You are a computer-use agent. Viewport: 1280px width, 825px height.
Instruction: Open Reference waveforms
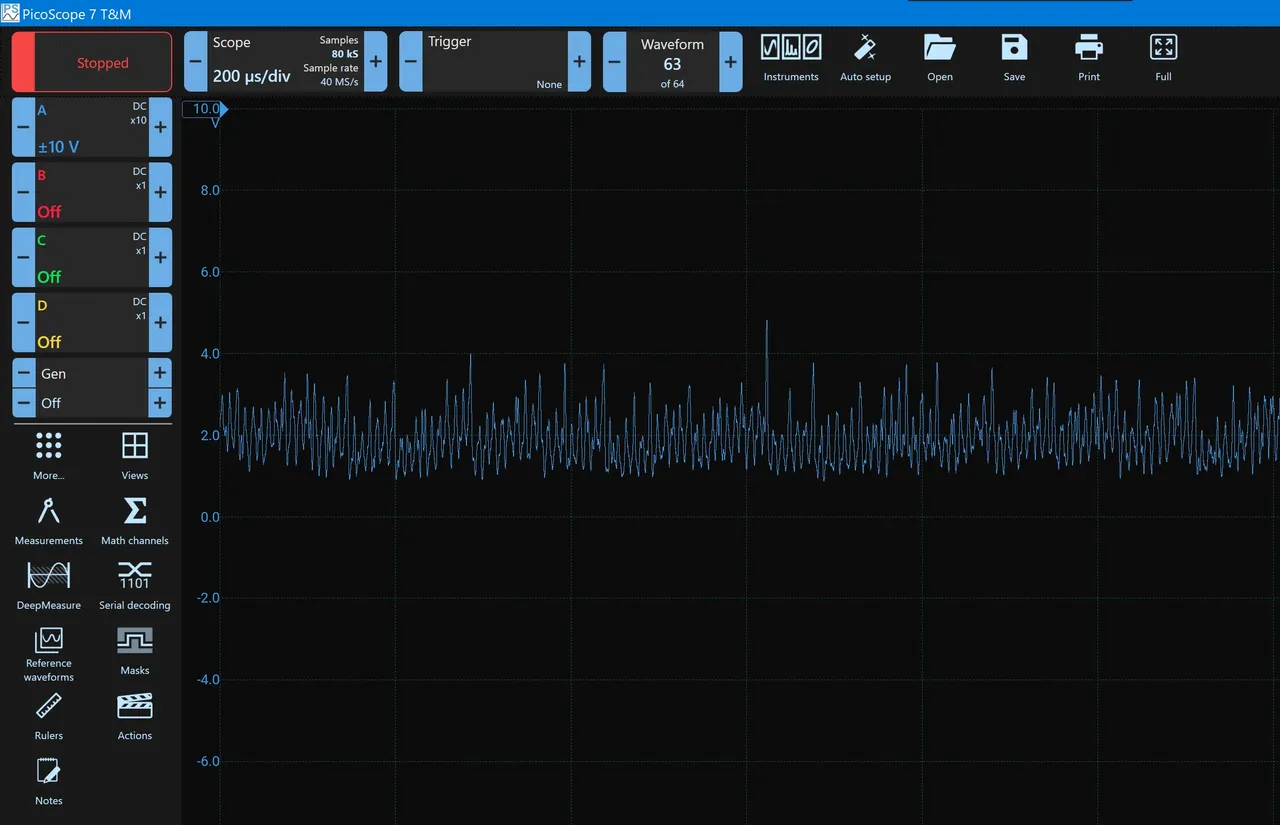(49, 641)
